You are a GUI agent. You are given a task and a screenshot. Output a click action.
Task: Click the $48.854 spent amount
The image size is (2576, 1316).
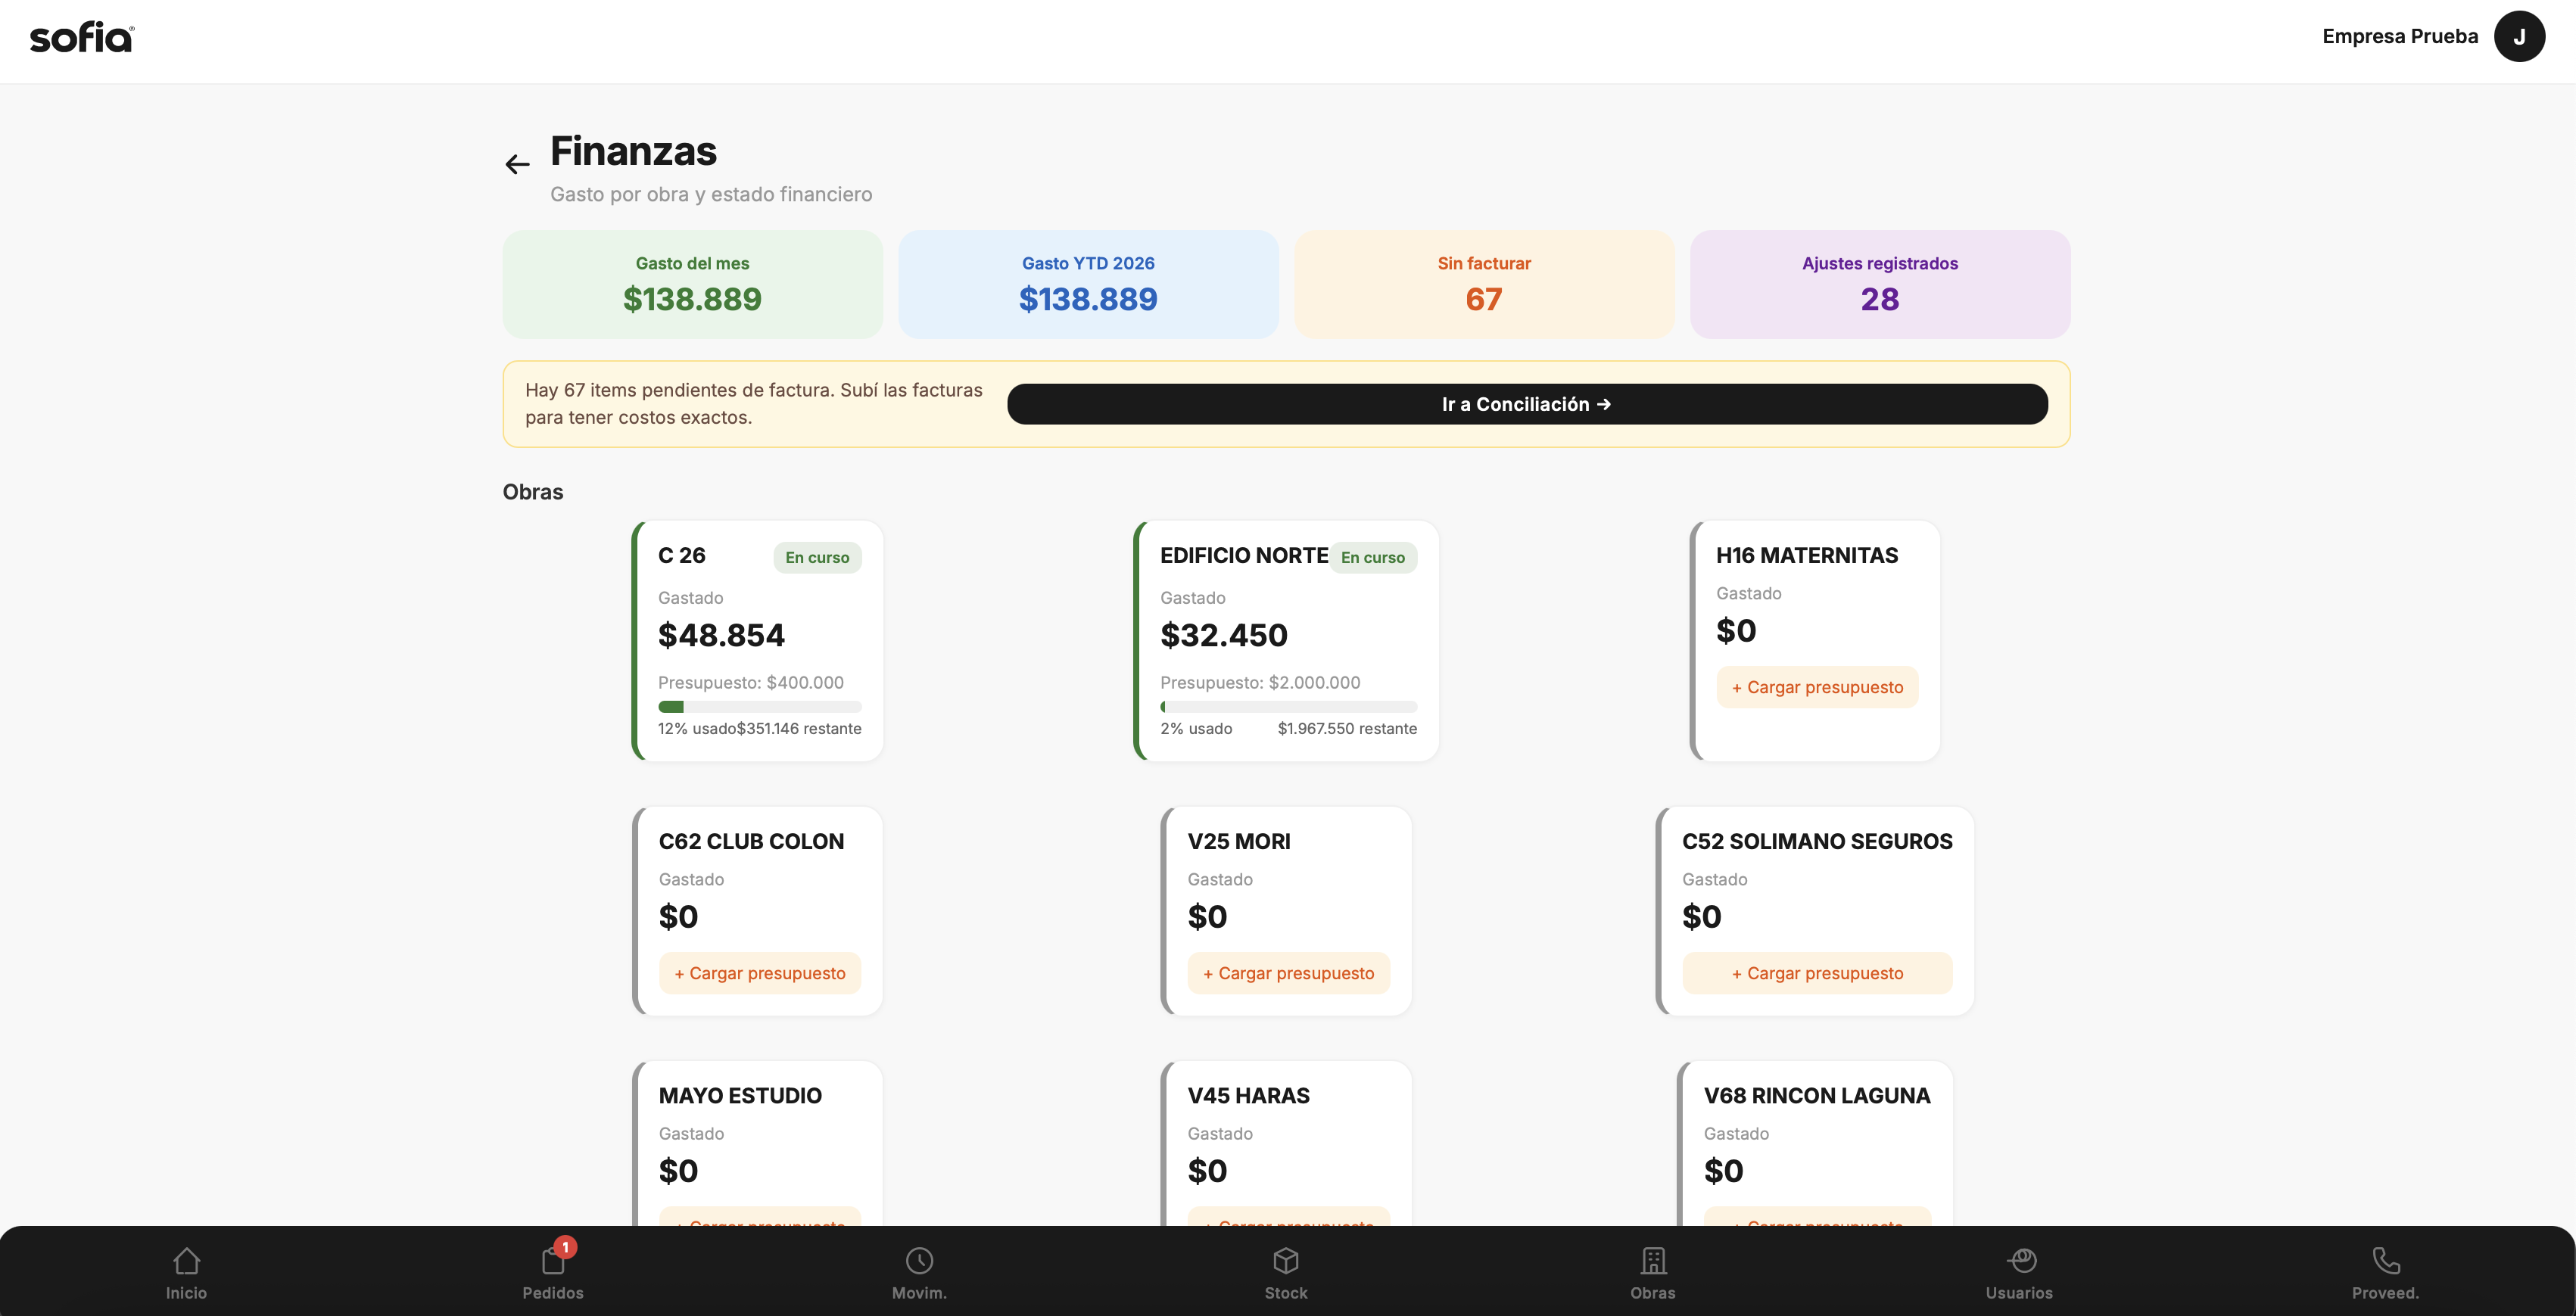[721, 635]
